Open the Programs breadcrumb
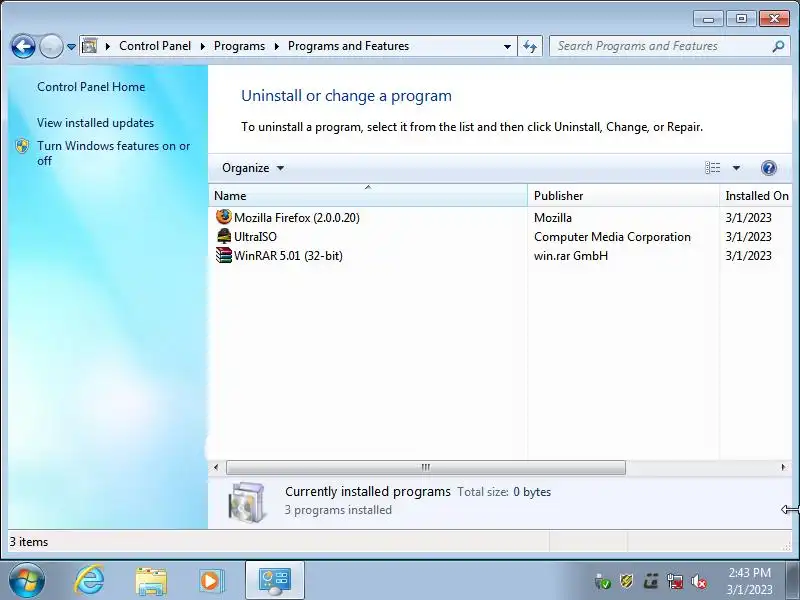Image resolution: width=800 pixels, height=600 pixels. (x=239, y=46)
